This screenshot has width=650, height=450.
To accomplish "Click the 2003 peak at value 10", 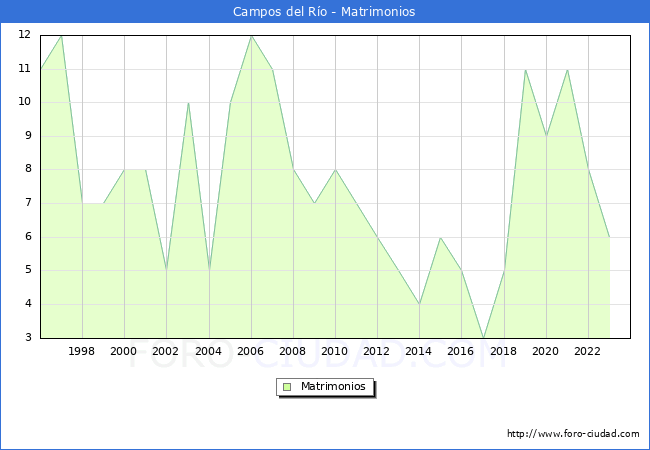I will coord(188,103).
